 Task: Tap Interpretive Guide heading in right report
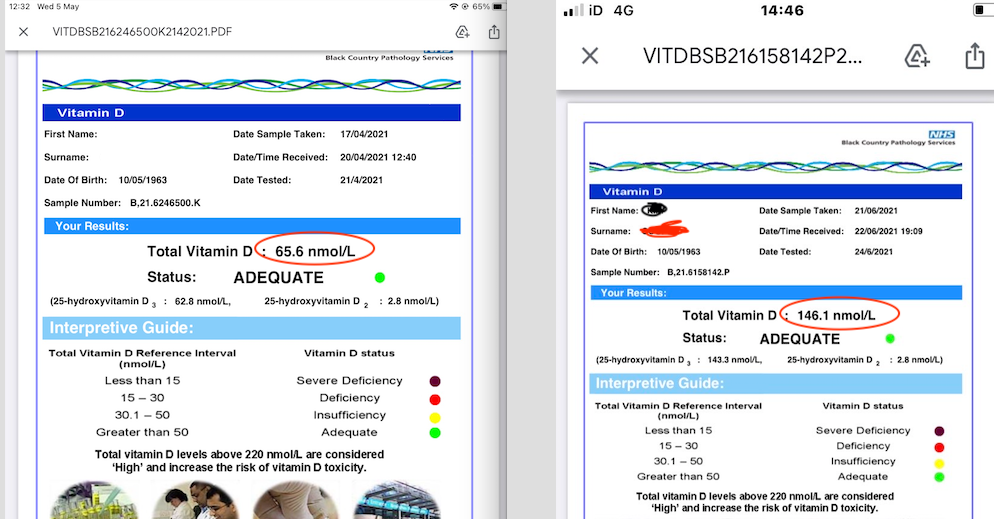776,383
